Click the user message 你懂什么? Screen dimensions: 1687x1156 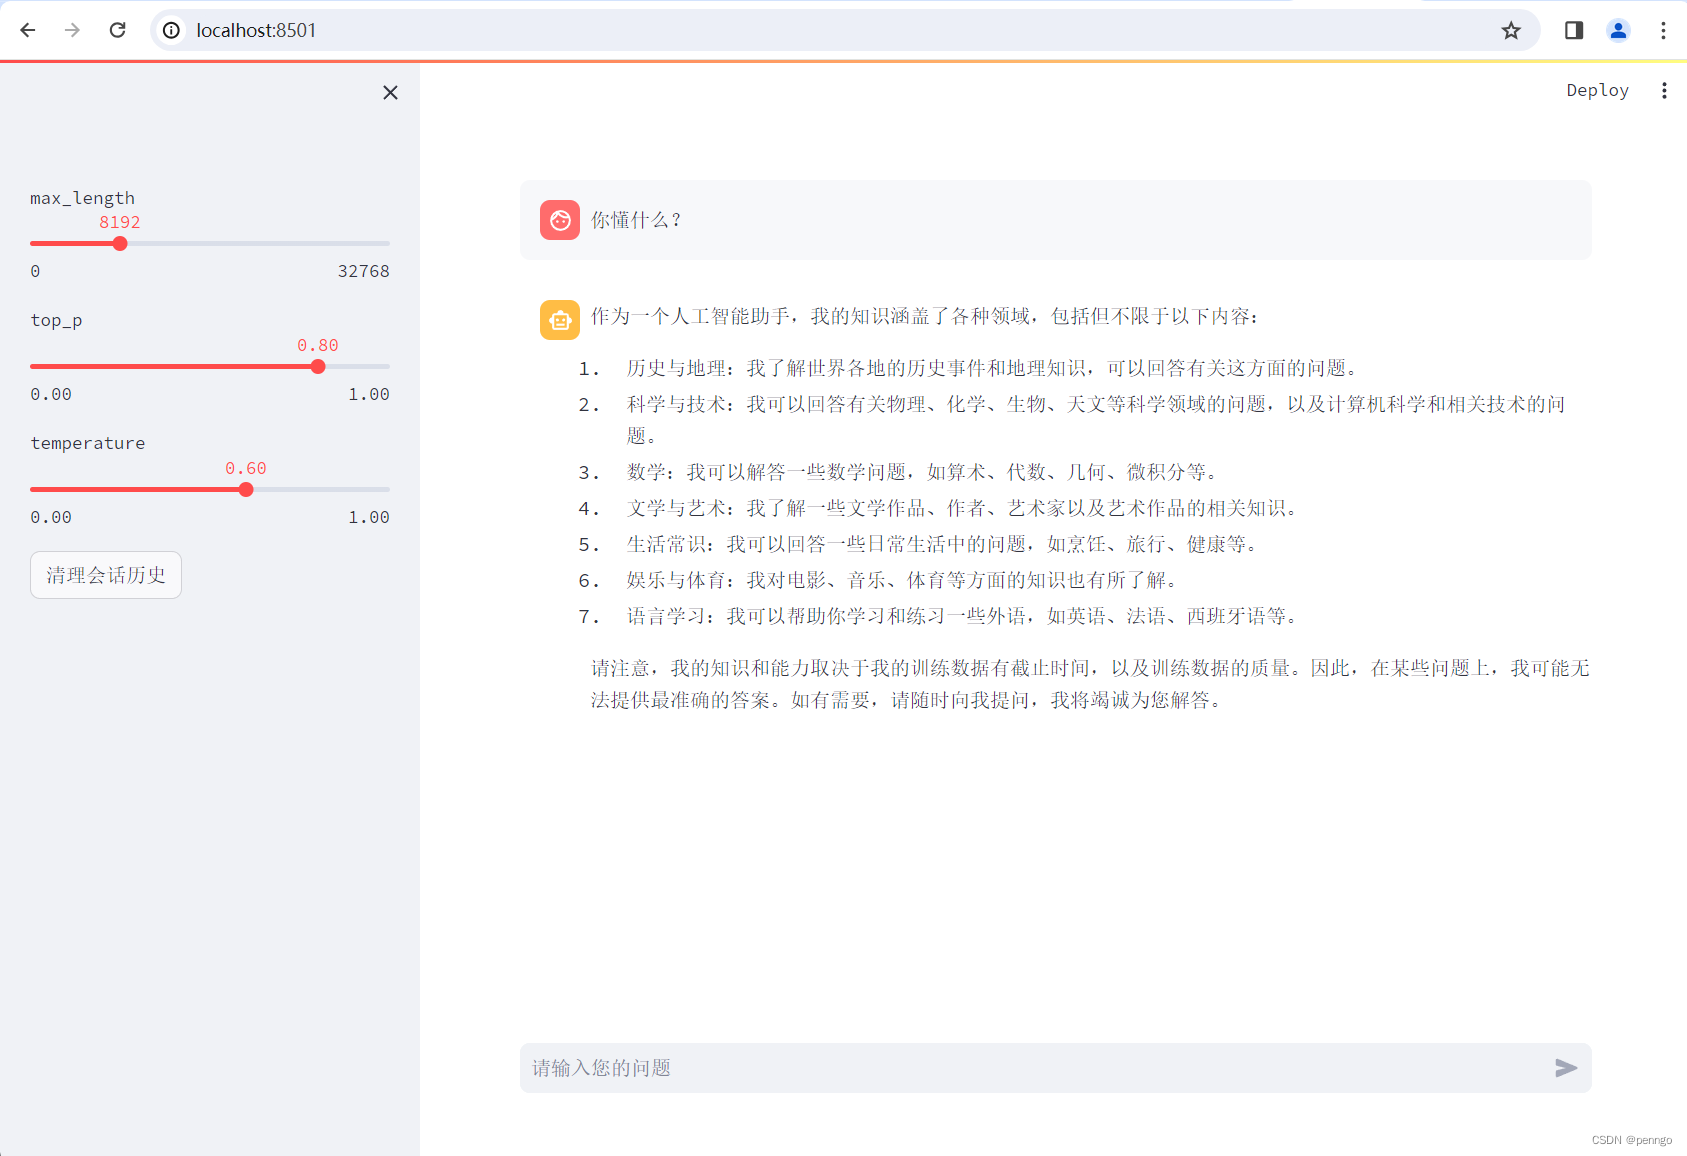click(636, 220)
